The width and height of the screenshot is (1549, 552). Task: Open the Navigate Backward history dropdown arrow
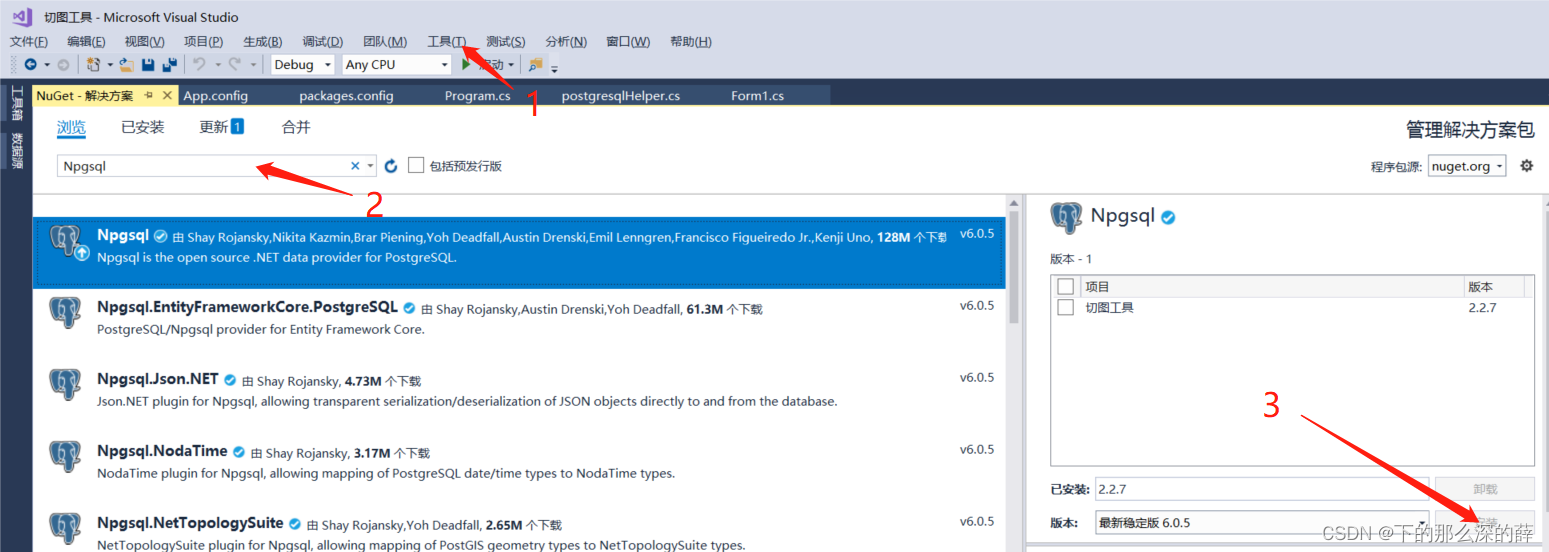point(46,65)
